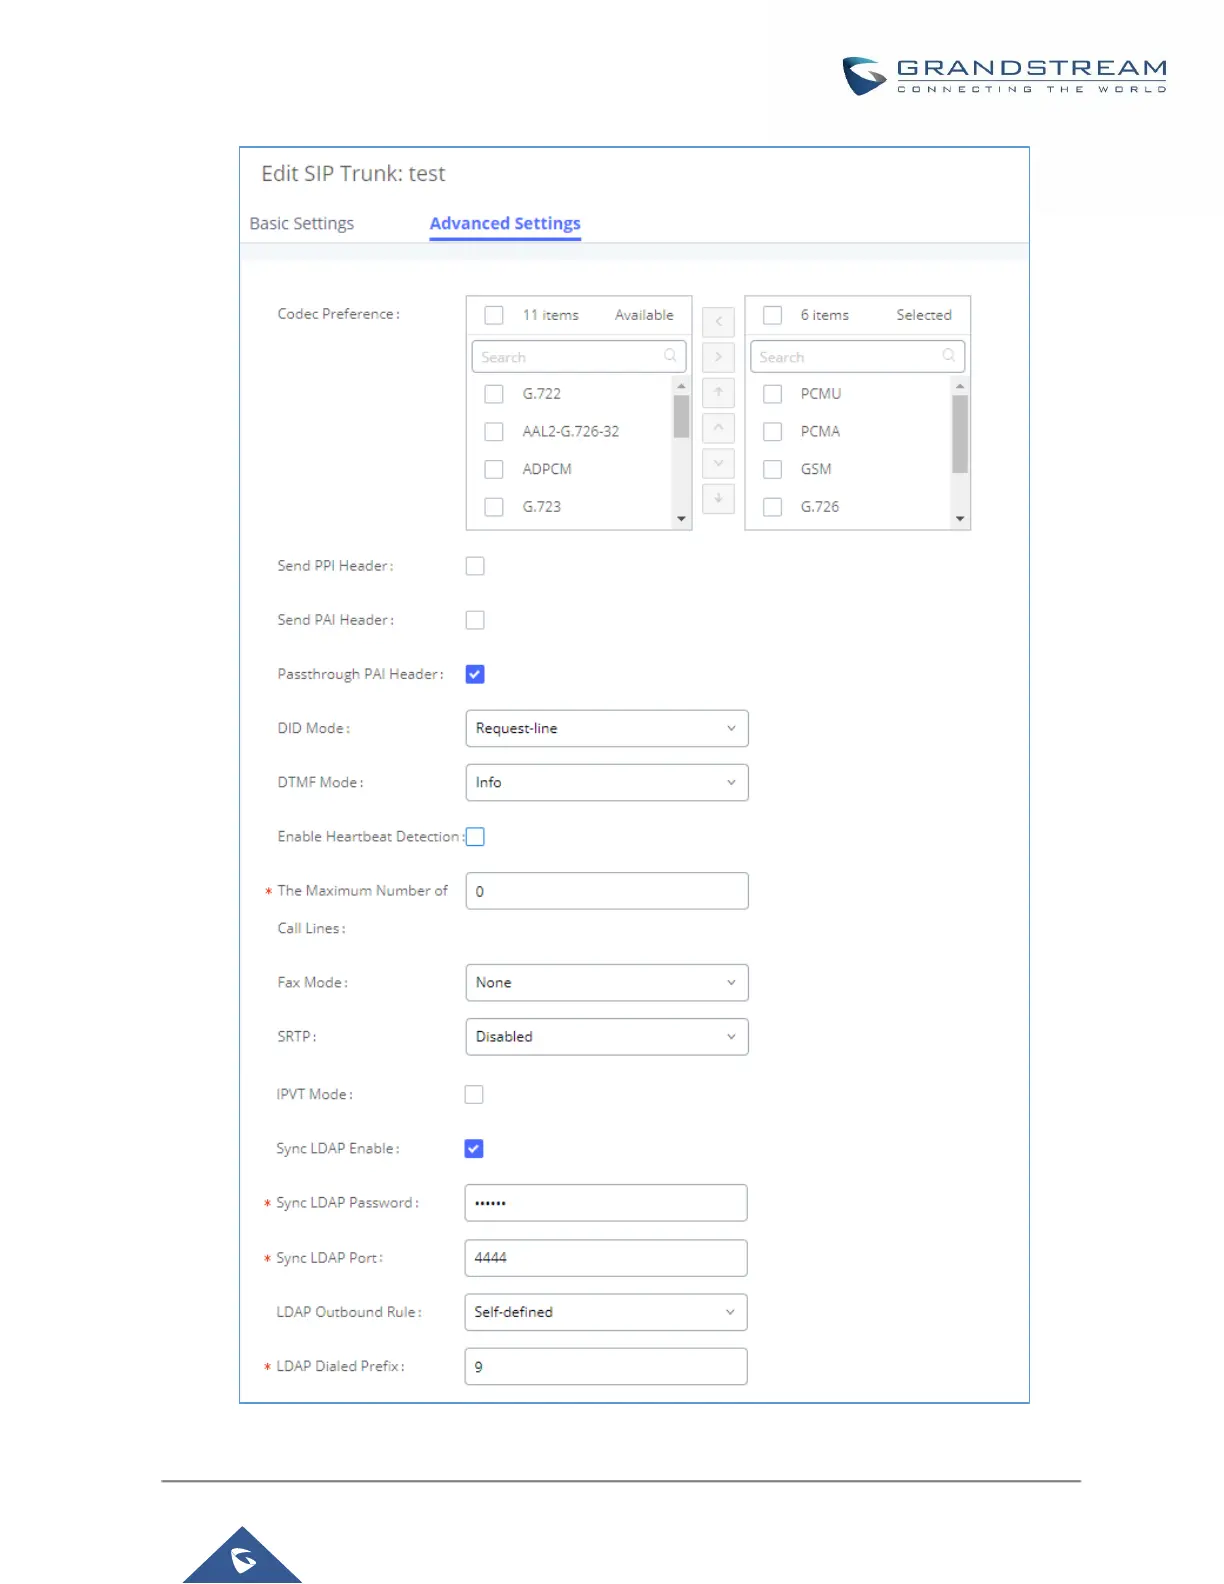The image size is (1224, 1584).
Task: Check the G.726 codec
Action: 772,507
